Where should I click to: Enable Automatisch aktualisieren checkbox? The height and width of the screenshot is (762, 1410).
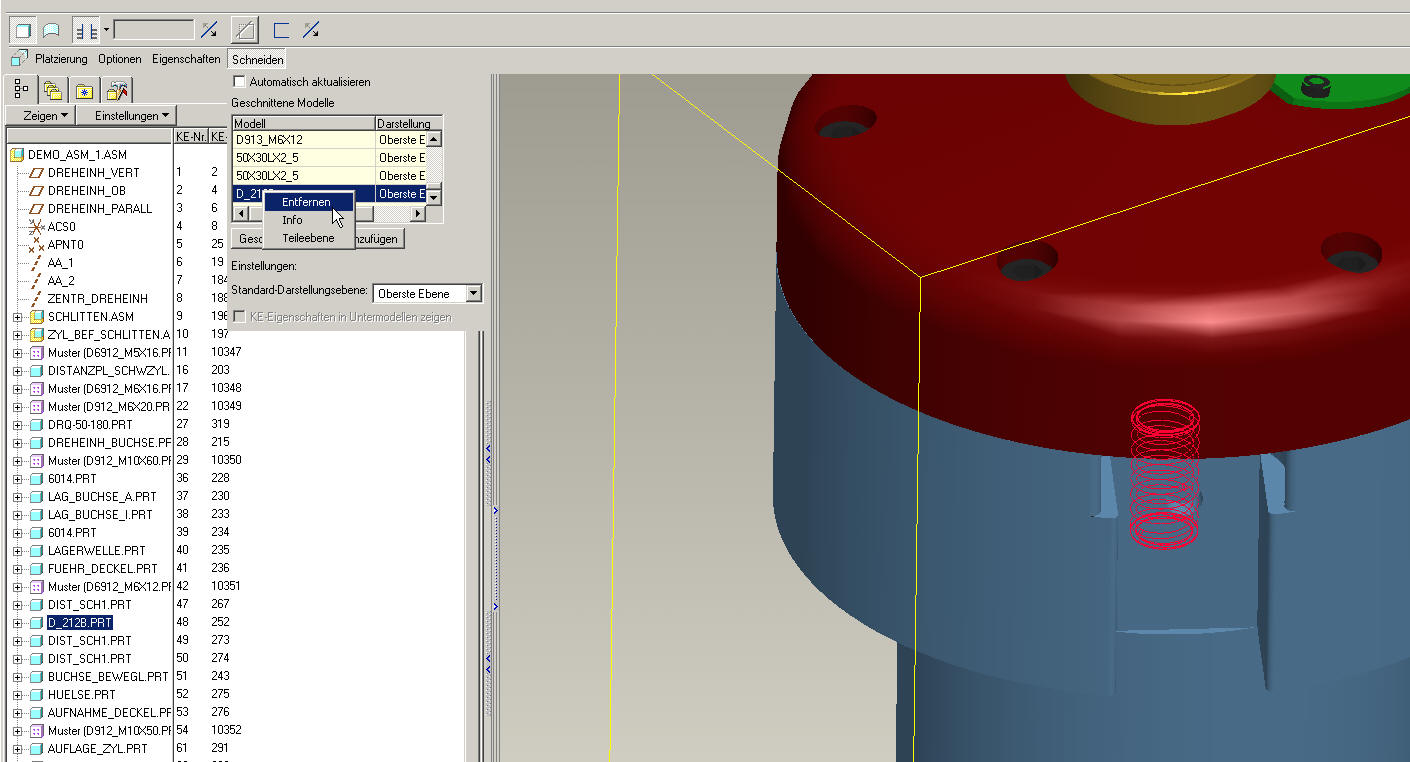click(239, 82)
